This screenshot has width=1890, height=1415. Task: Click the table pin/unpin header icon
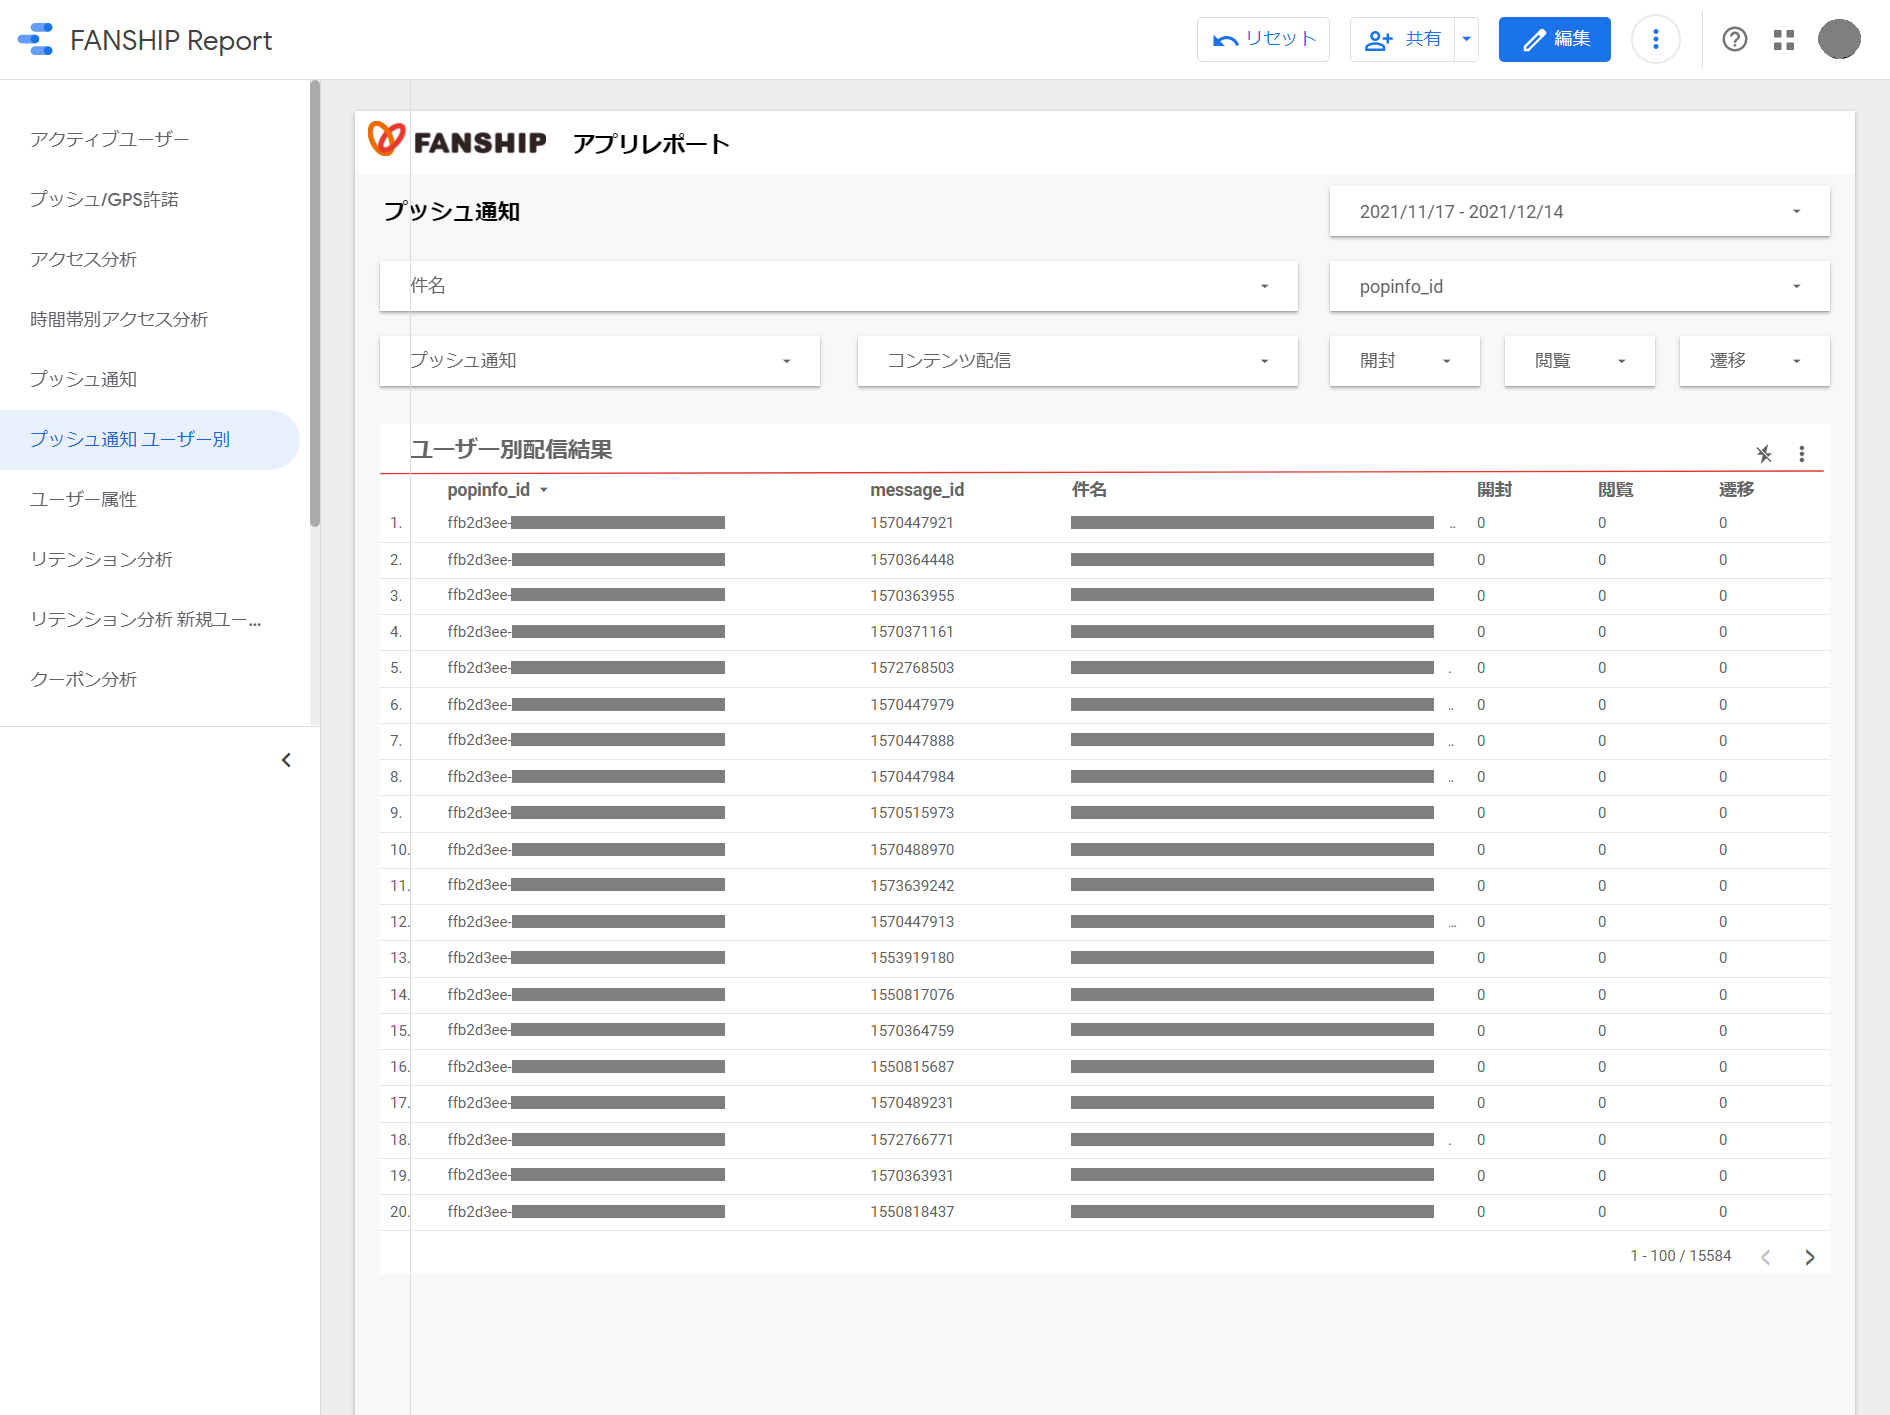click(1764, 454)
